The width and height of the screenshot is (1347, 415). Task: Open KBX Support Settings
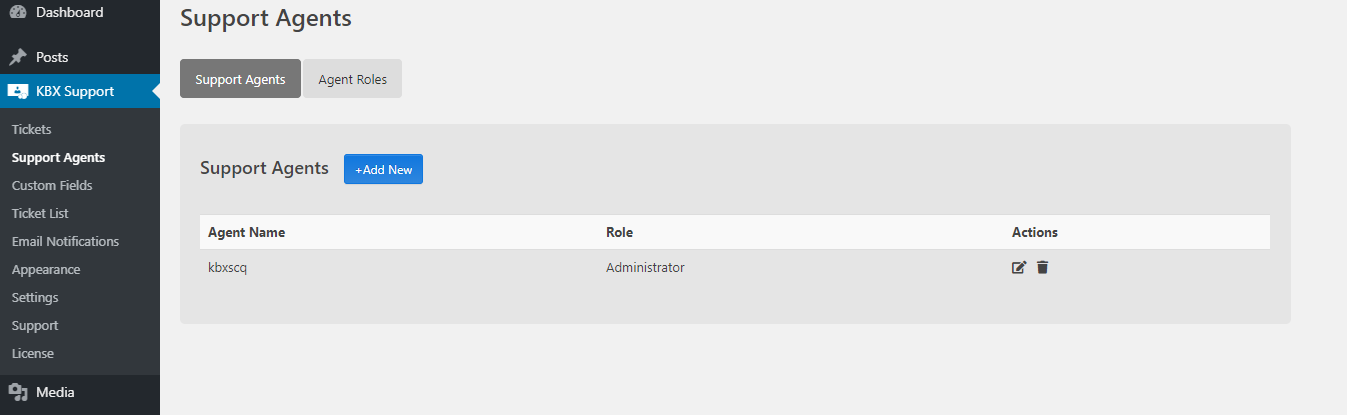(35, 297)
